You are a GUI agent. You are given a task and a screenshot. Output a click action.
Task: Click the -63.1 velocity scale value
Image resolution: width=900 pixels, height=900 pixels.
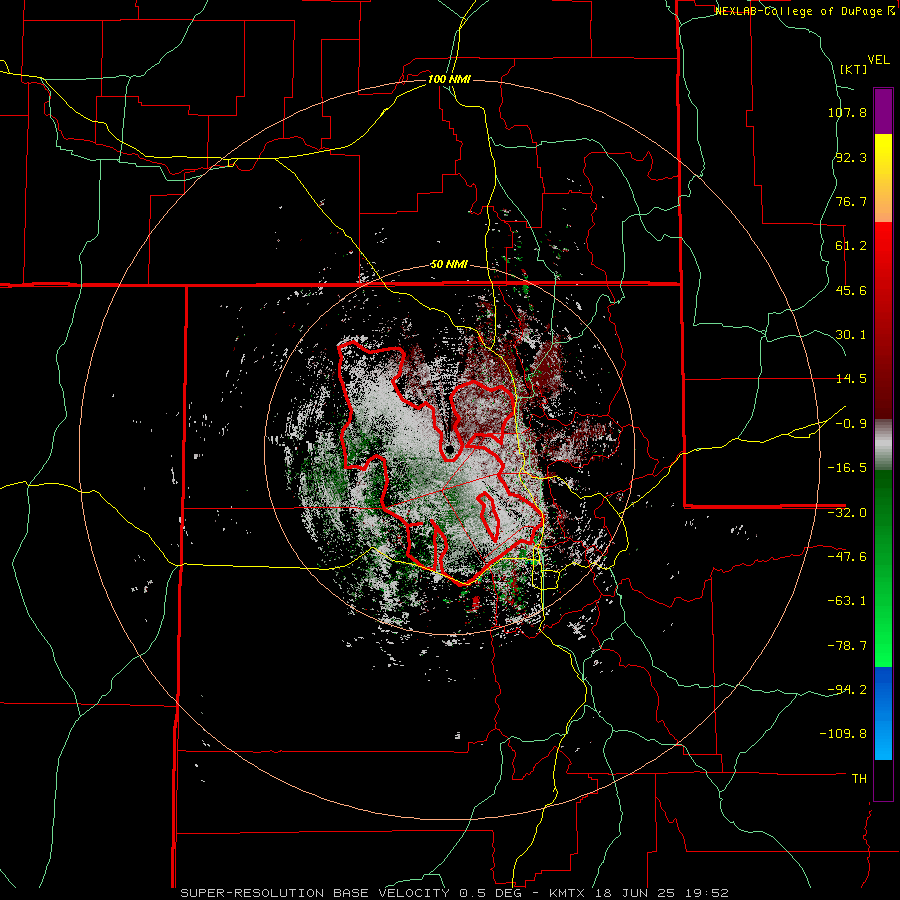pos(847,601)
